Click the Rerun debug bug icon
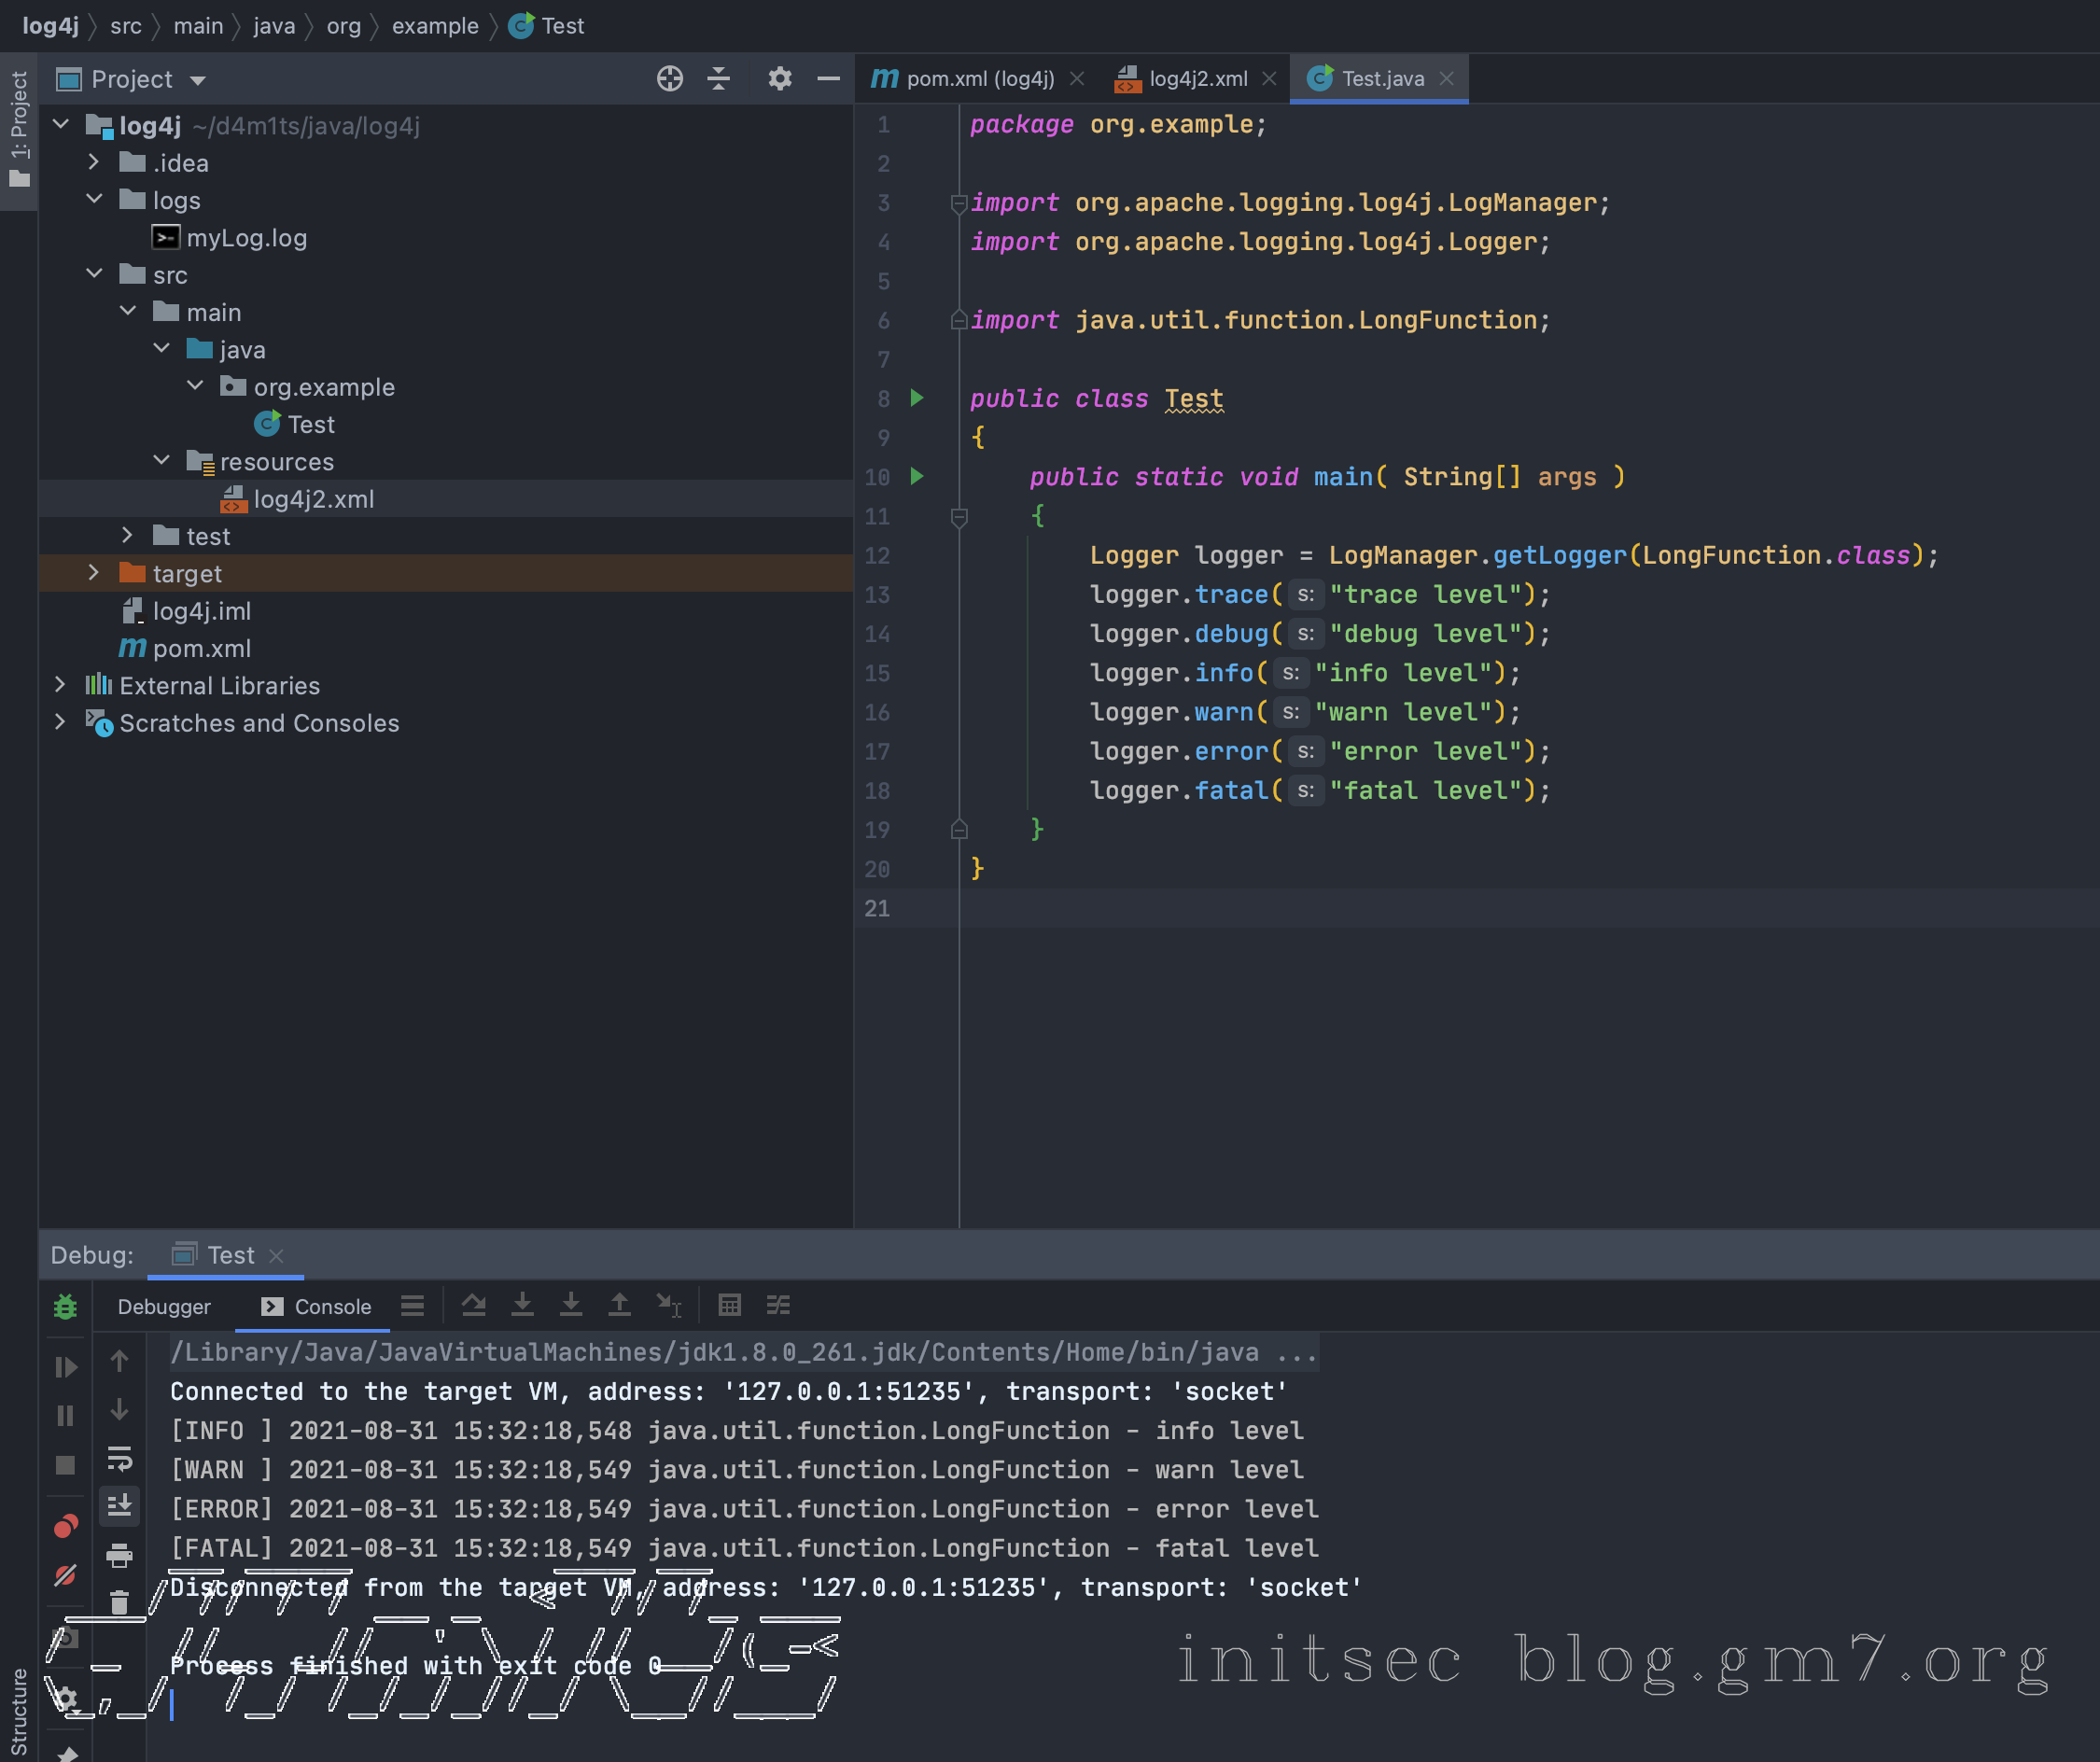The width and height of the screenshot is (2100, 1762). pyautogui.click(x=65, y=1307)
